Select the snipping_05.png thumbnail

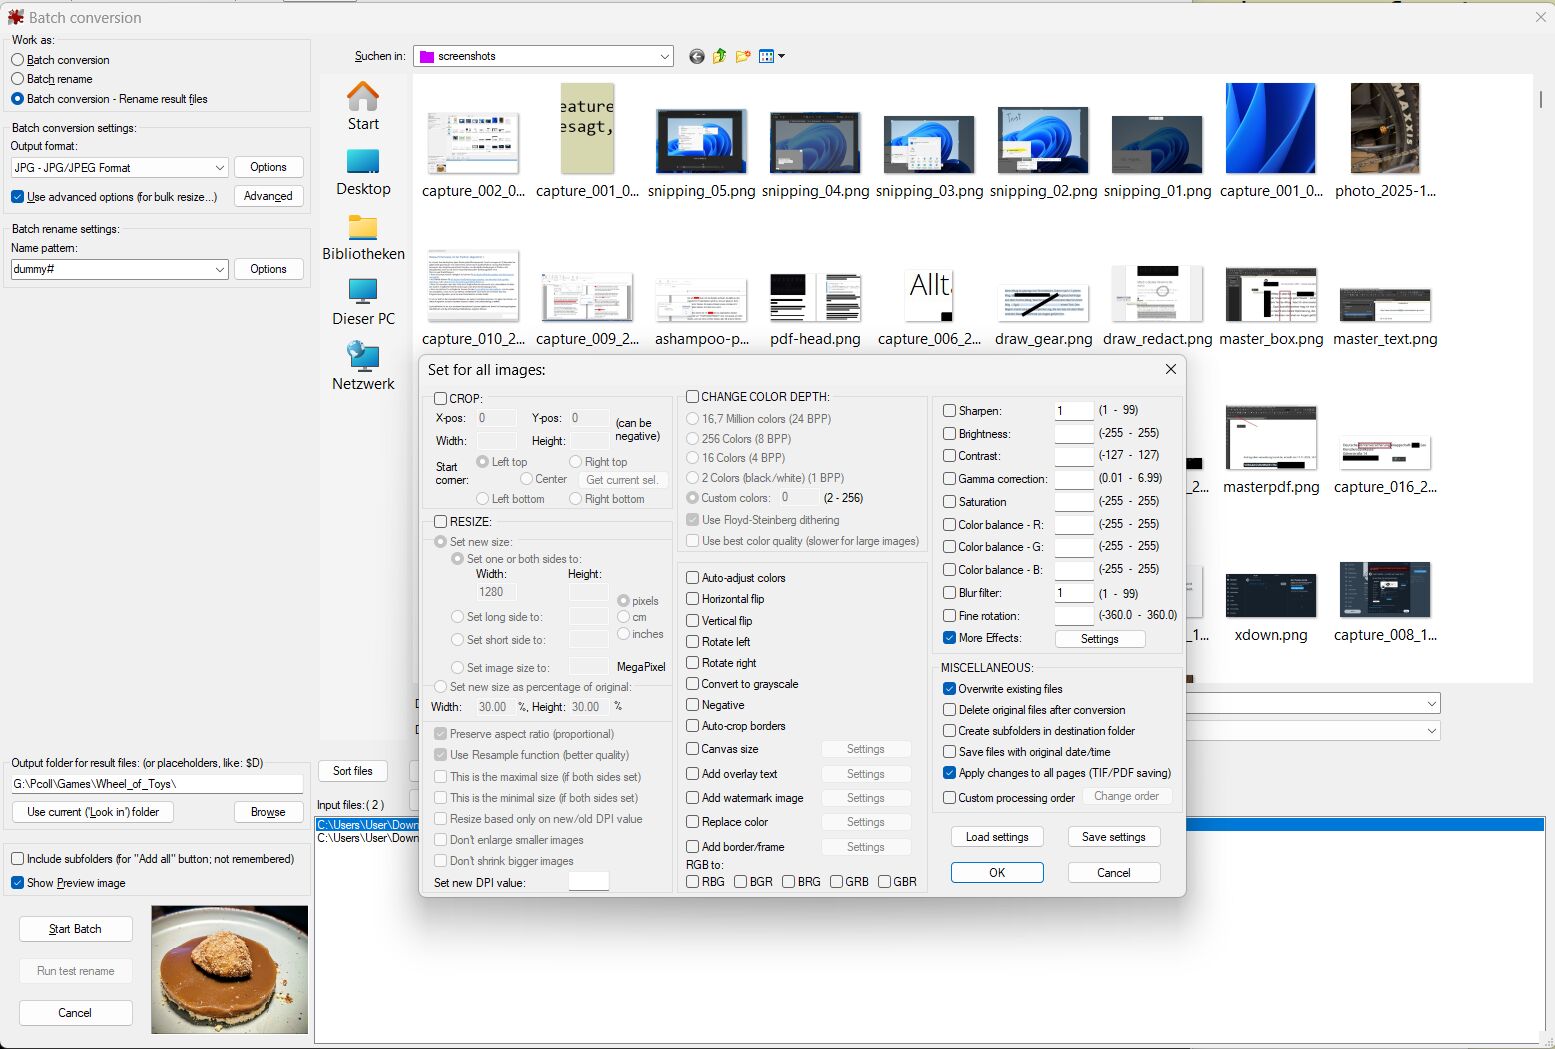click(x=701, y=143)
